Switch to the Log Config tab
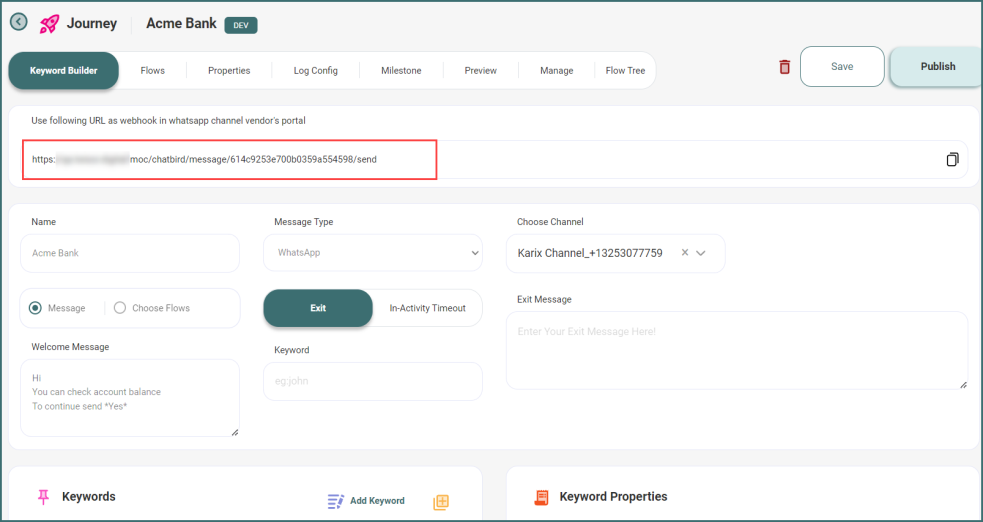This screenshot has height=522, width=983. click(x=315, y=71)
